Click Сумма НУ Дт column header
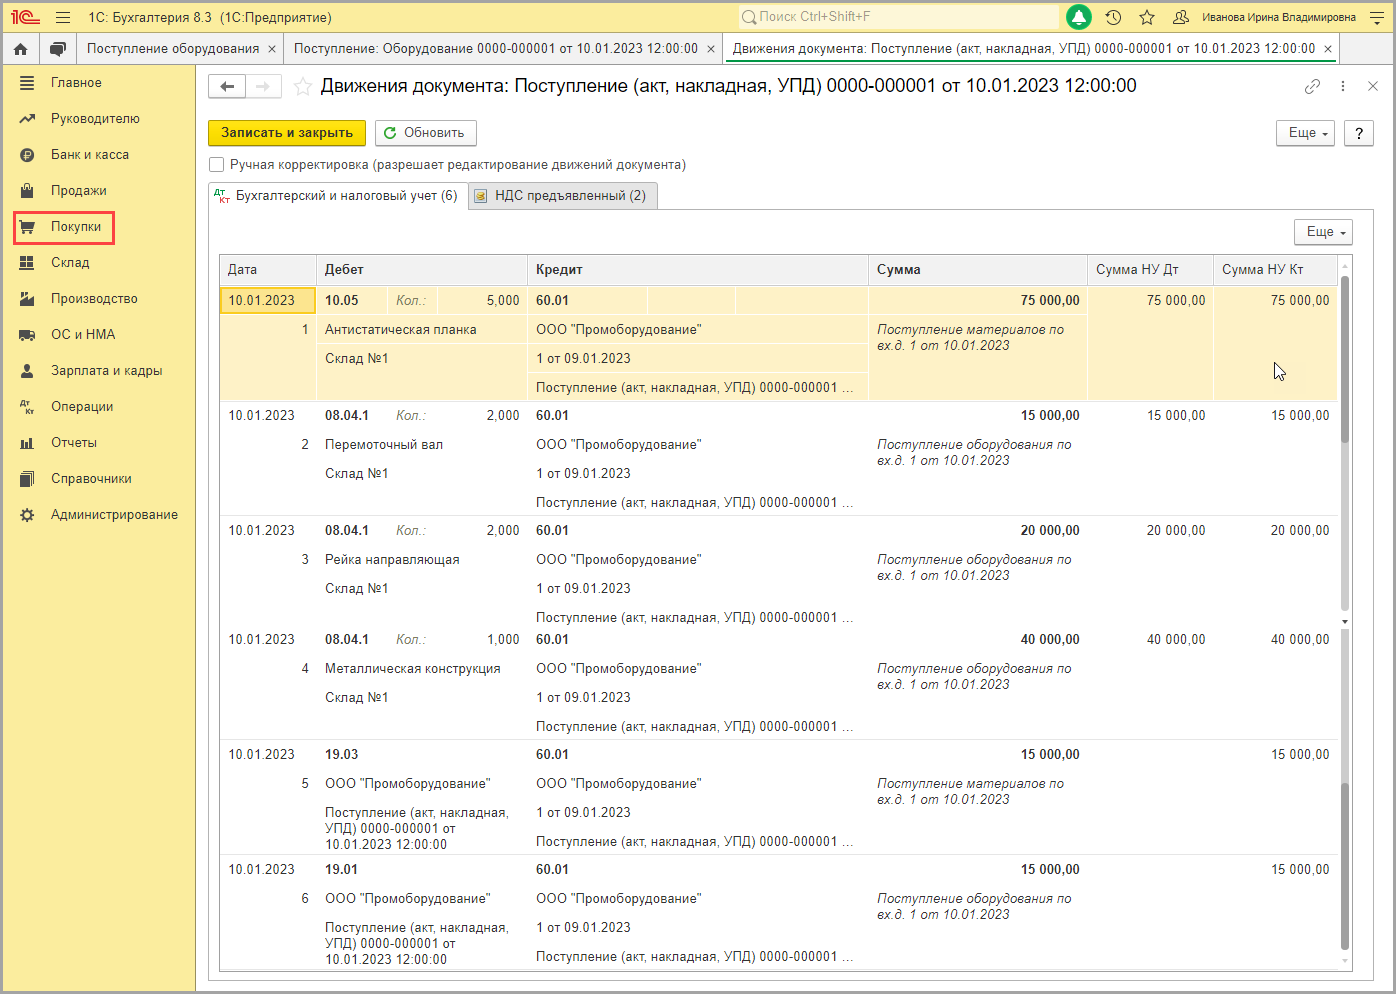The width and height of the screenshot is (1396, 994). (x=1150, y=270)
